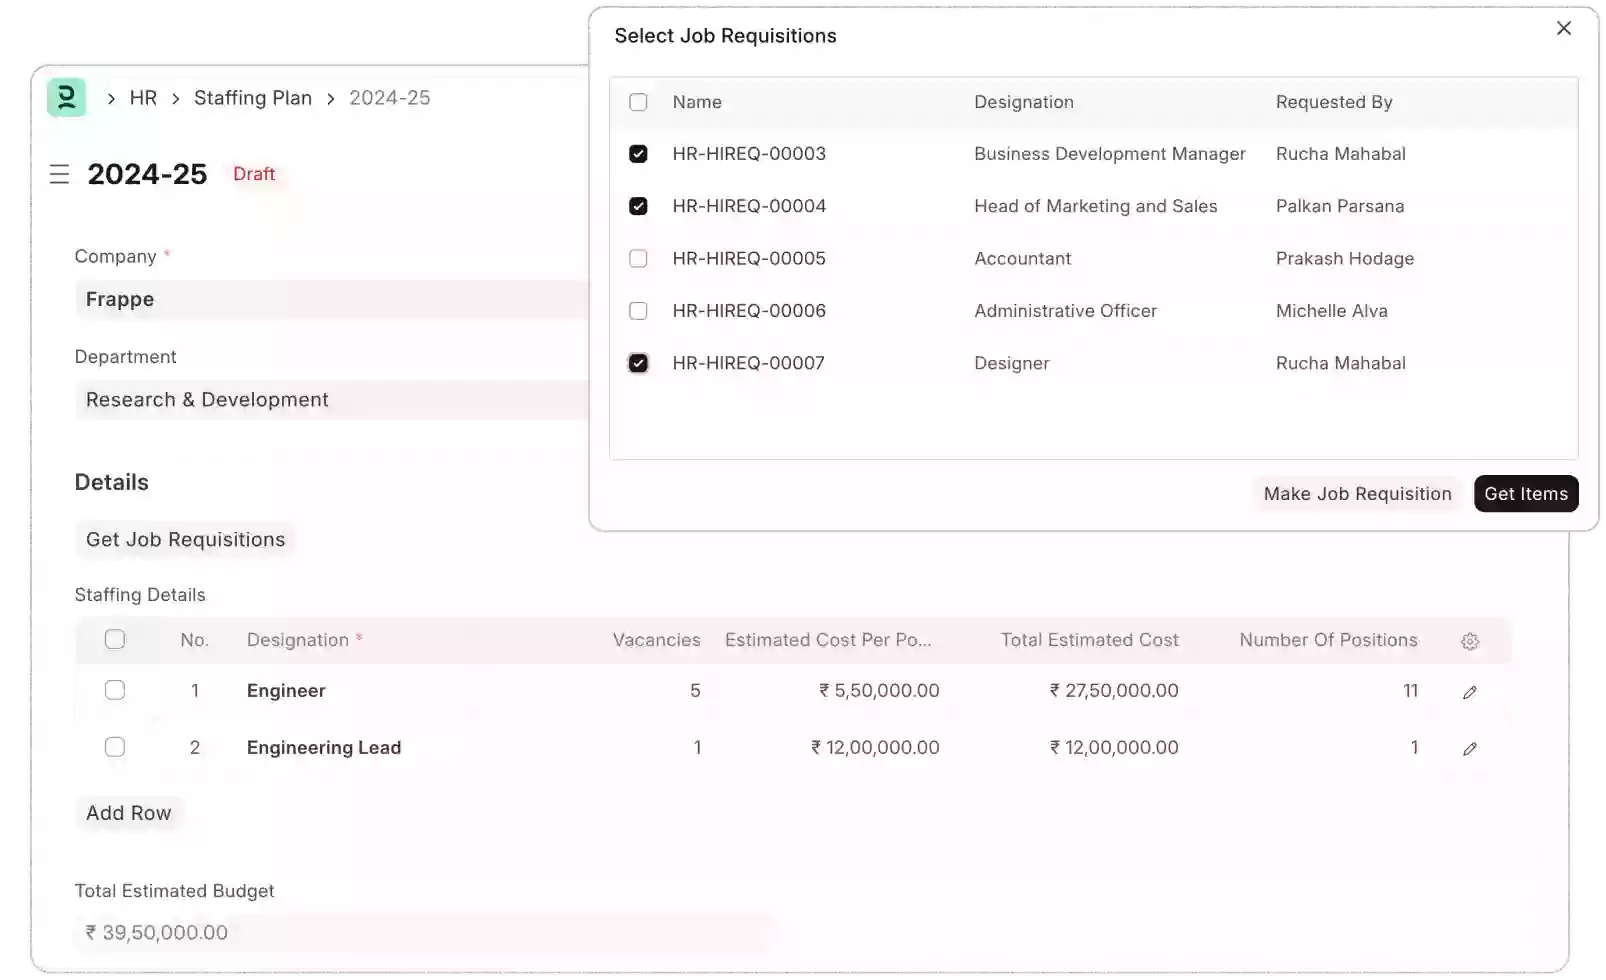Uncheck the HR-HIREQ-00007 Designer requisition
The width and height of the screenshot is (1606, 980).
[638, 363]
